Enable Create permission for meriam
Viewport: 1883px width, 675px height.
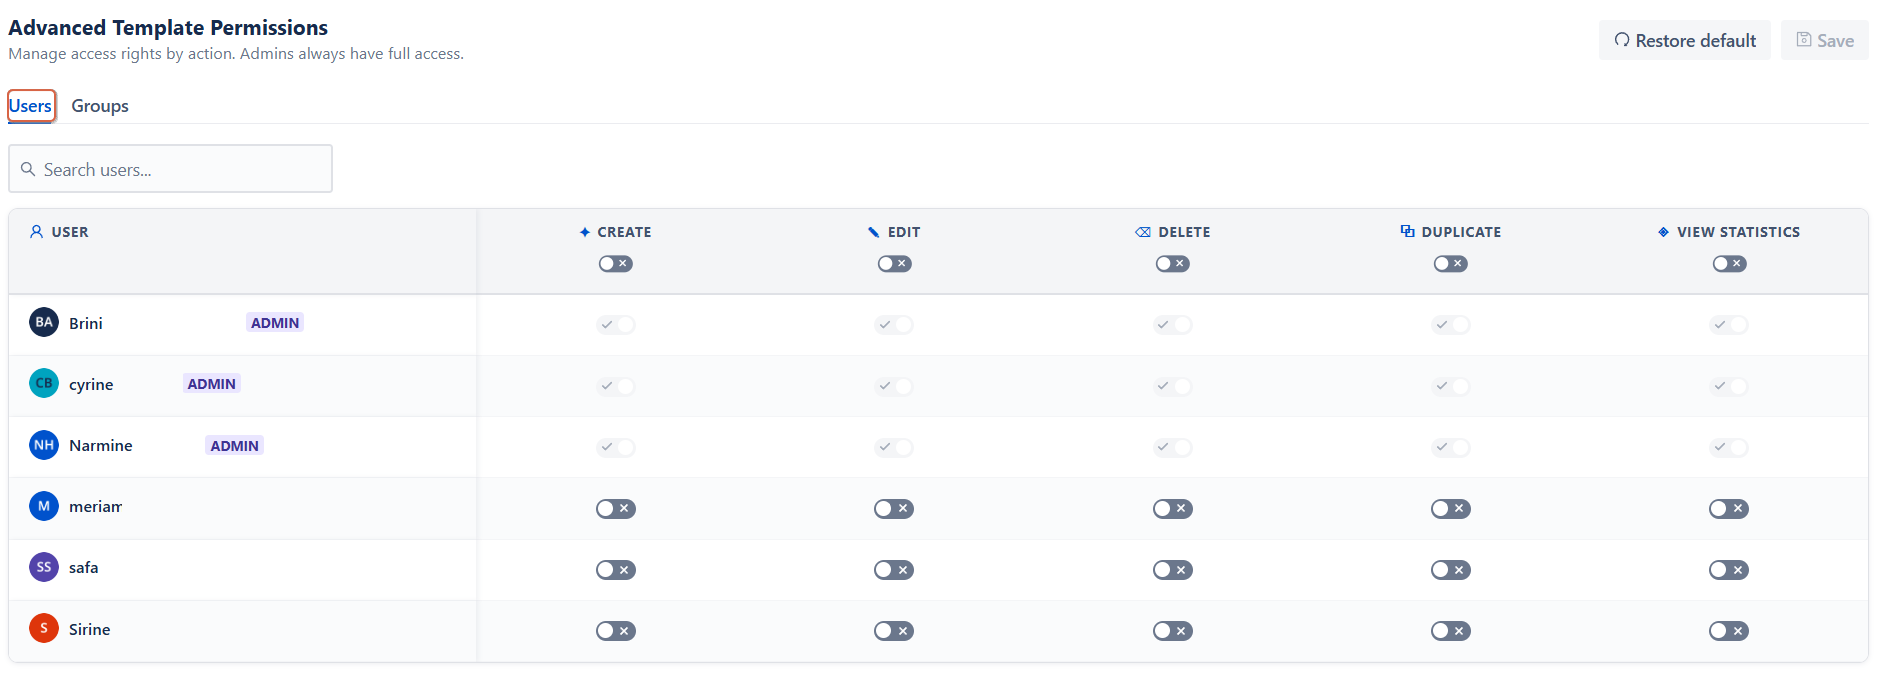pyautogui.click(x=616, y=509)
